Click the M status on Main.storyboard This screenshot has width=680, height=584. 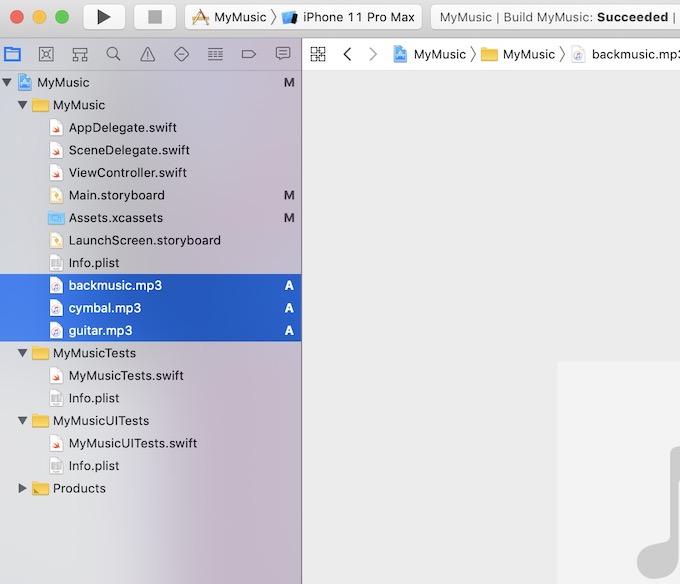tap(289, 195)
